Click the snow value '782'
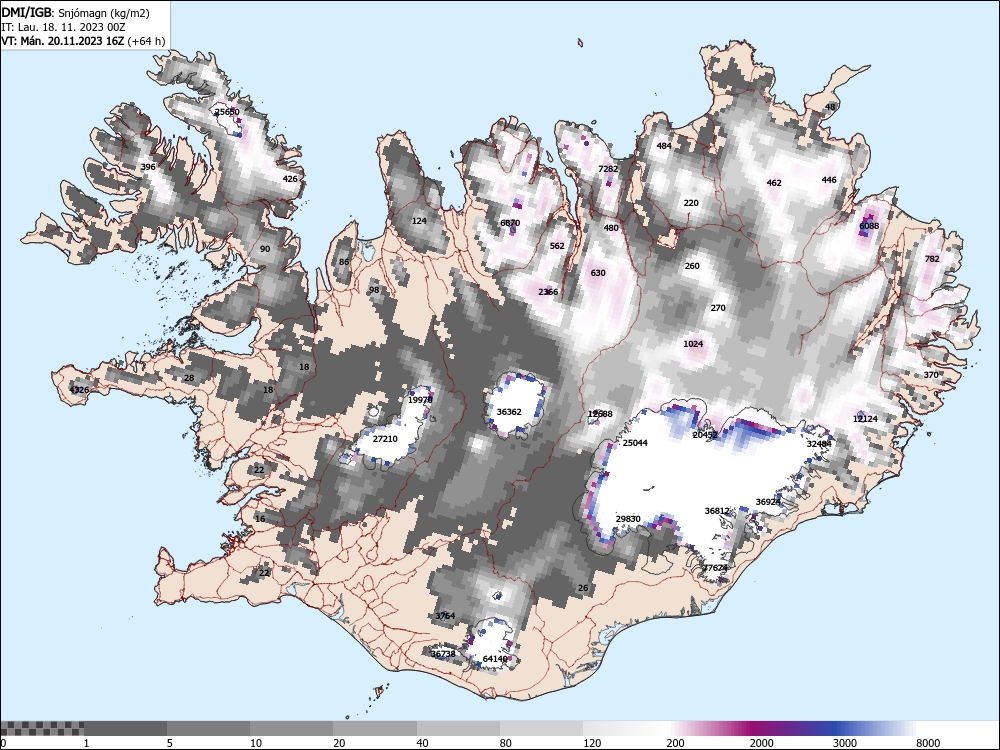The height and width of the screenshot is (750, 1000). click(x=932, y=259)
